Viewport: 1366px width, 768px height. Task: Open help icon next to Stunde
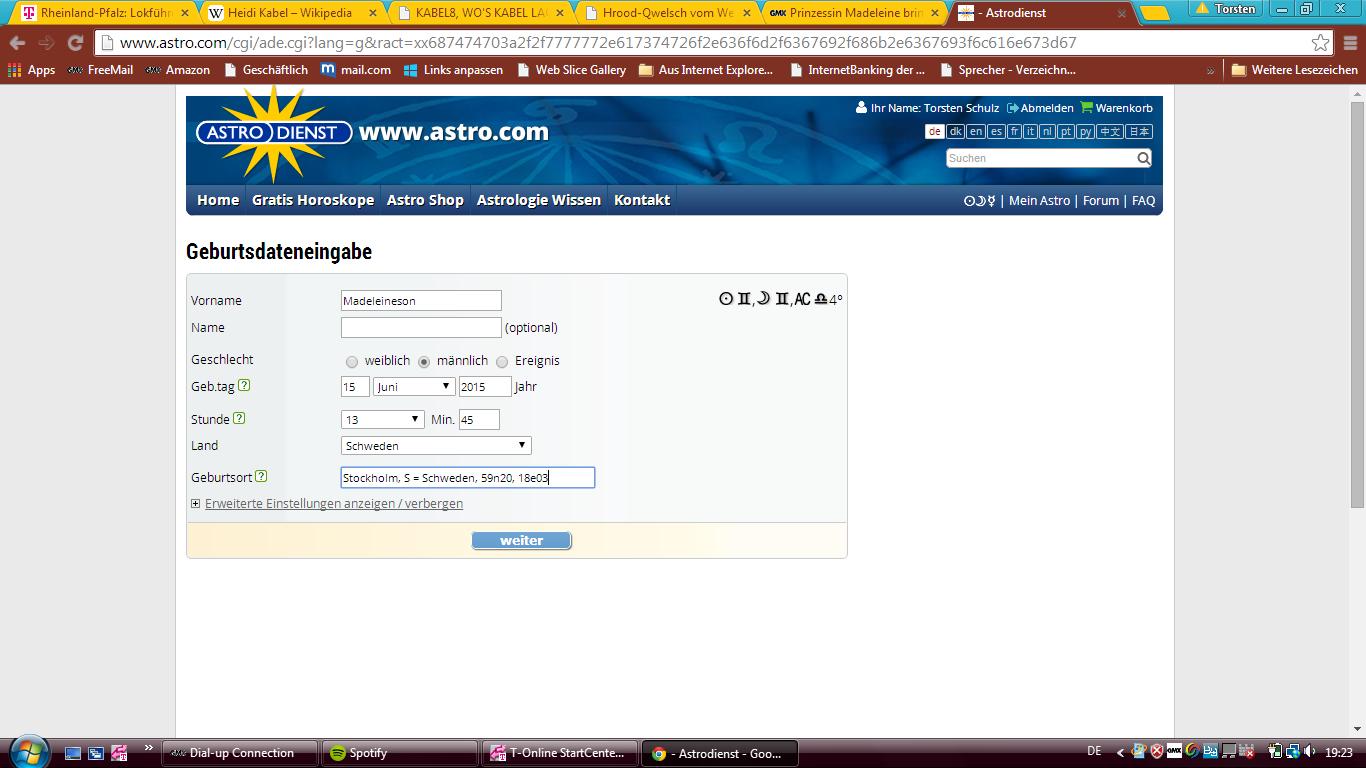tap(238, 419)
